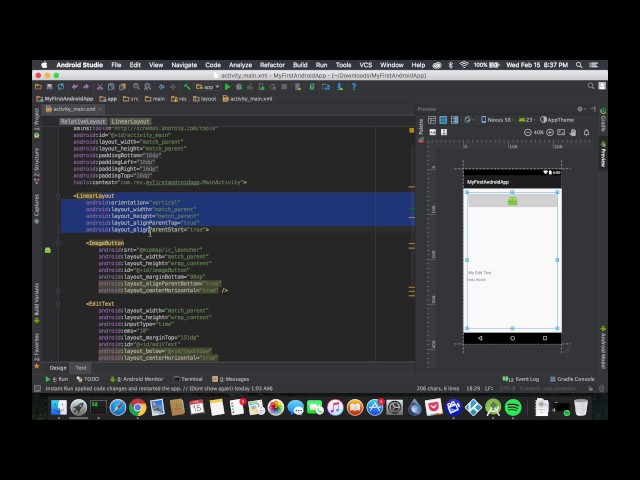Open the Nexus 5X device dropdown
This screenshot has height=480, width=640.
click(x=497, y=120)
